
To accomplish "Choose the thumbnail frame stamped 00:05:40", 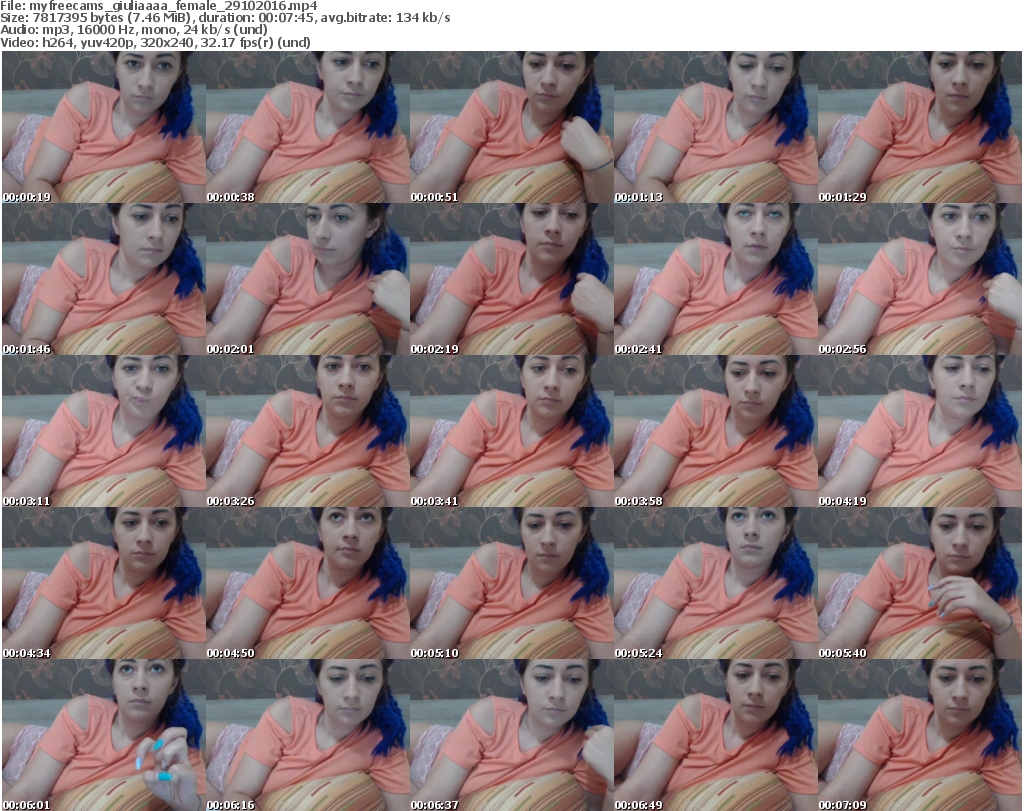I will tap(920, 583).
